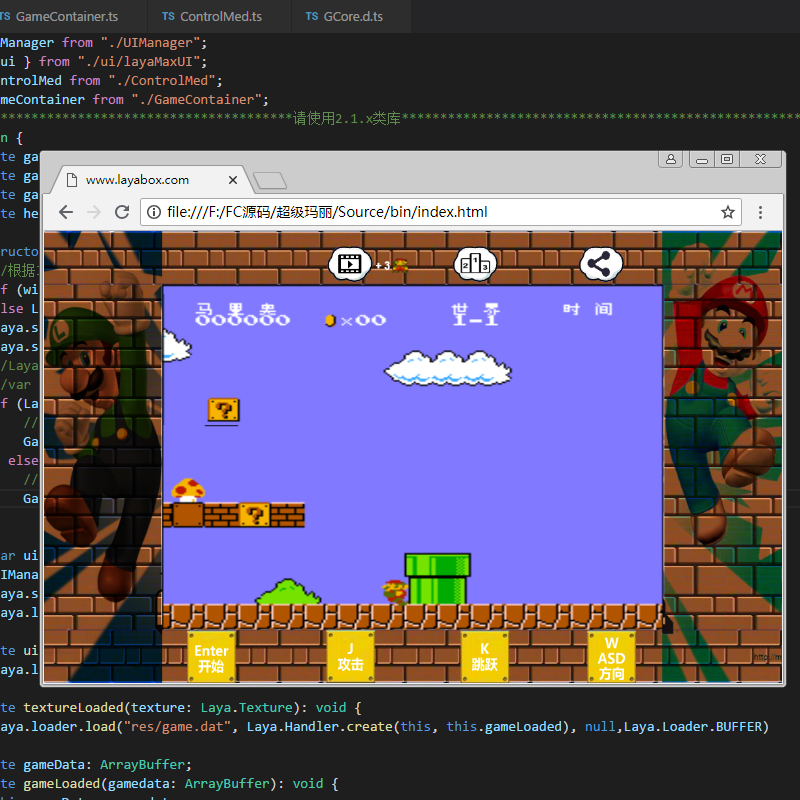Close the www.layabox.com browser tab

click(x=233, y=180)
